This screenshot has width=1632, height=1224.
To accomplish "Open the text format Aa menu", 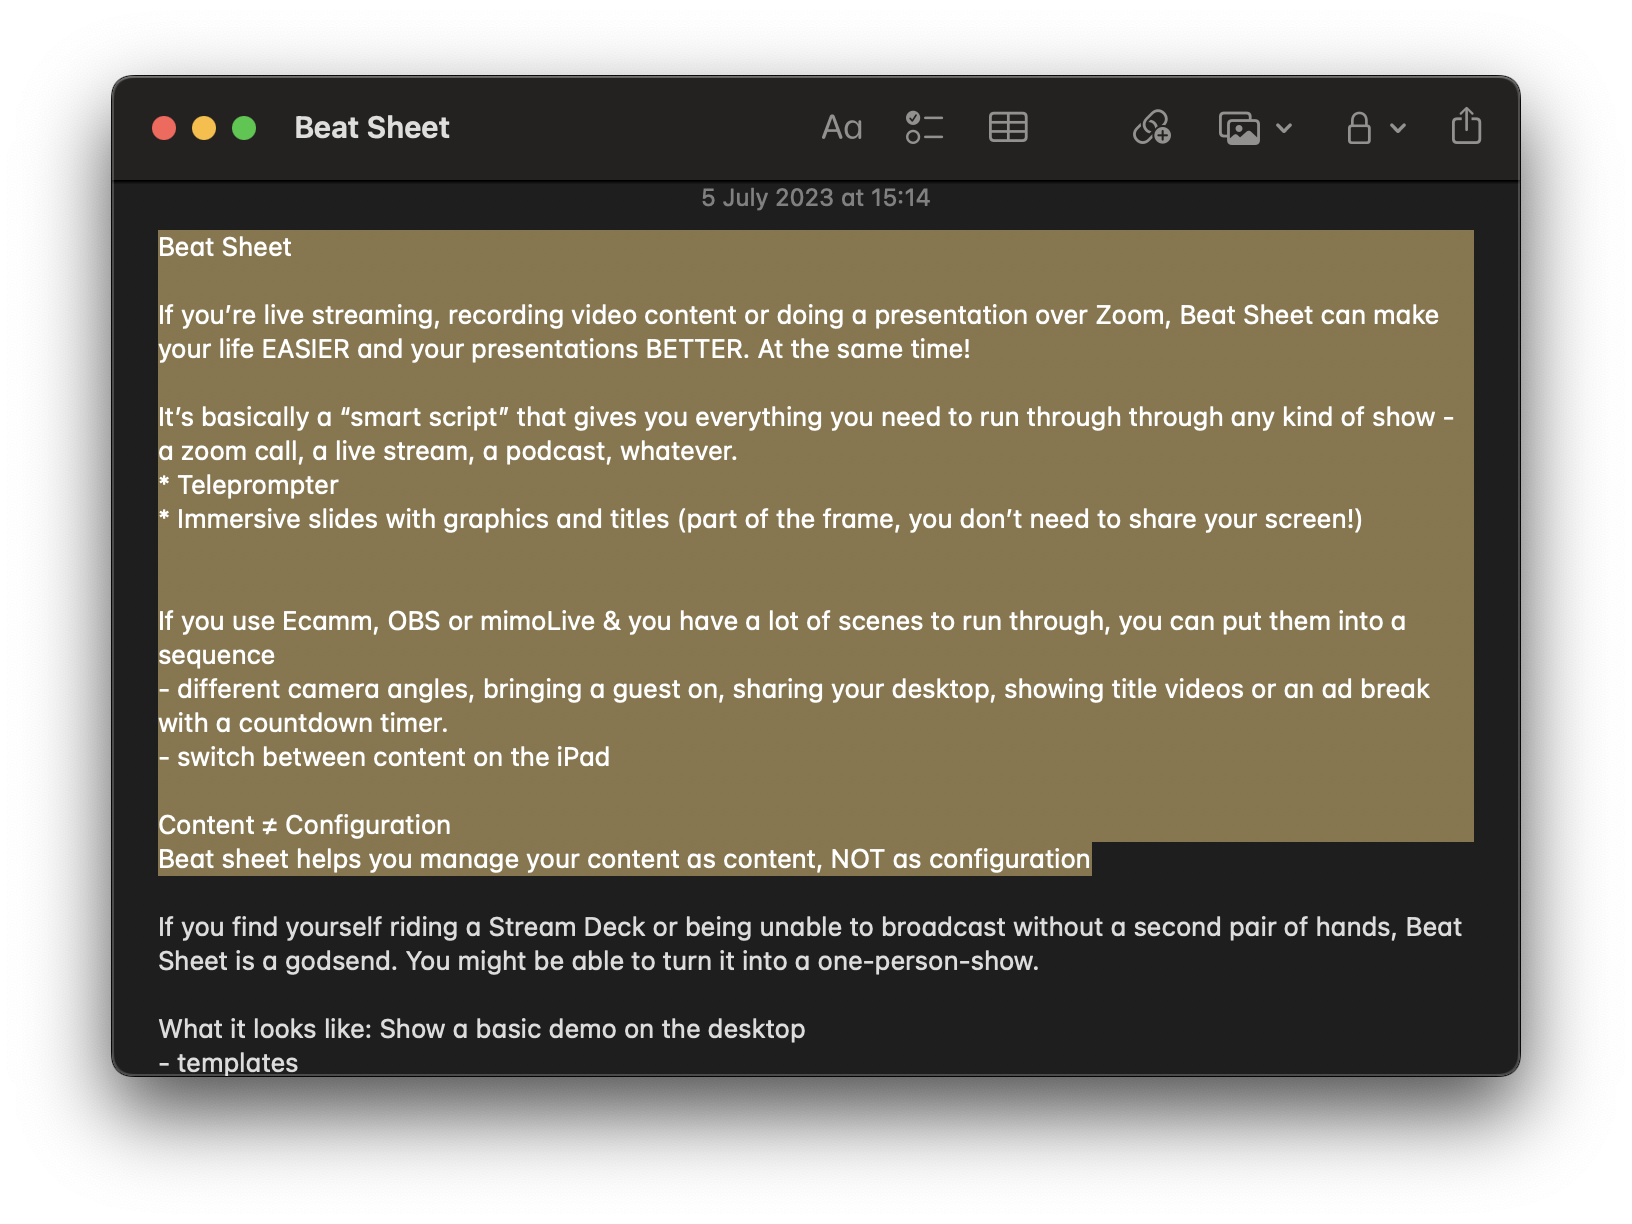I will pos(841,128).
